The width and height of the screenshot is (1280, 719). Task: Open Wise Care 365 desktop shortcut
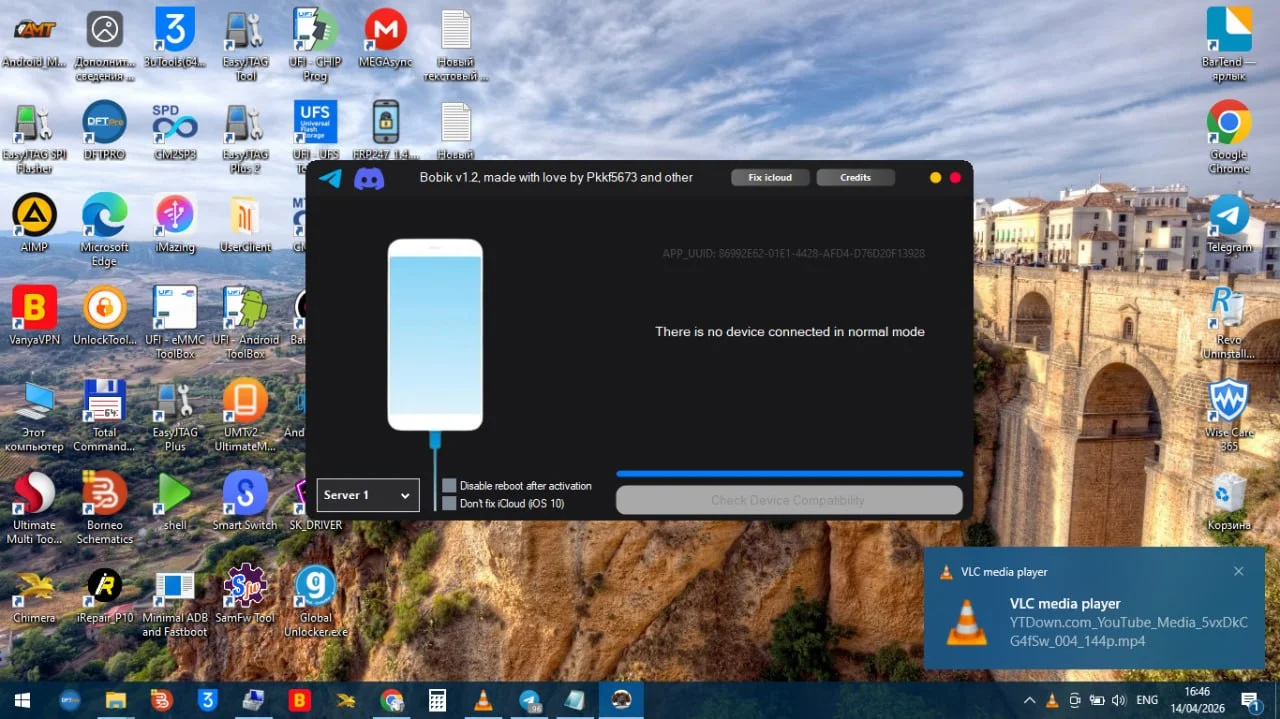(x=1228, y=415)
